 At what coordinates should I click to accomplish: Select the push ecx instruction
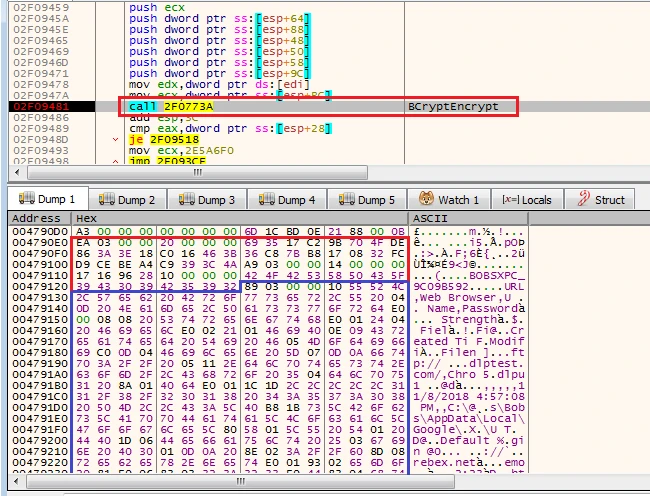pyautogui.click(x=157, y=7)
